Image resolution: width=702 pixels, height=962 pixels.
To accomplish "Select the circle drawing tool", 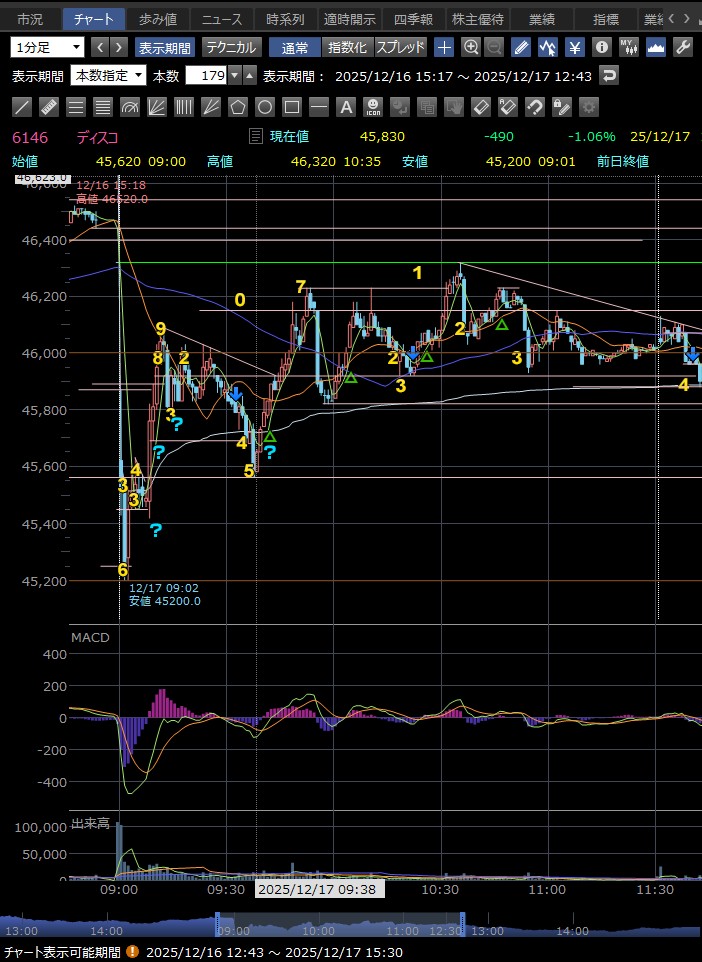I will (264, 106).
